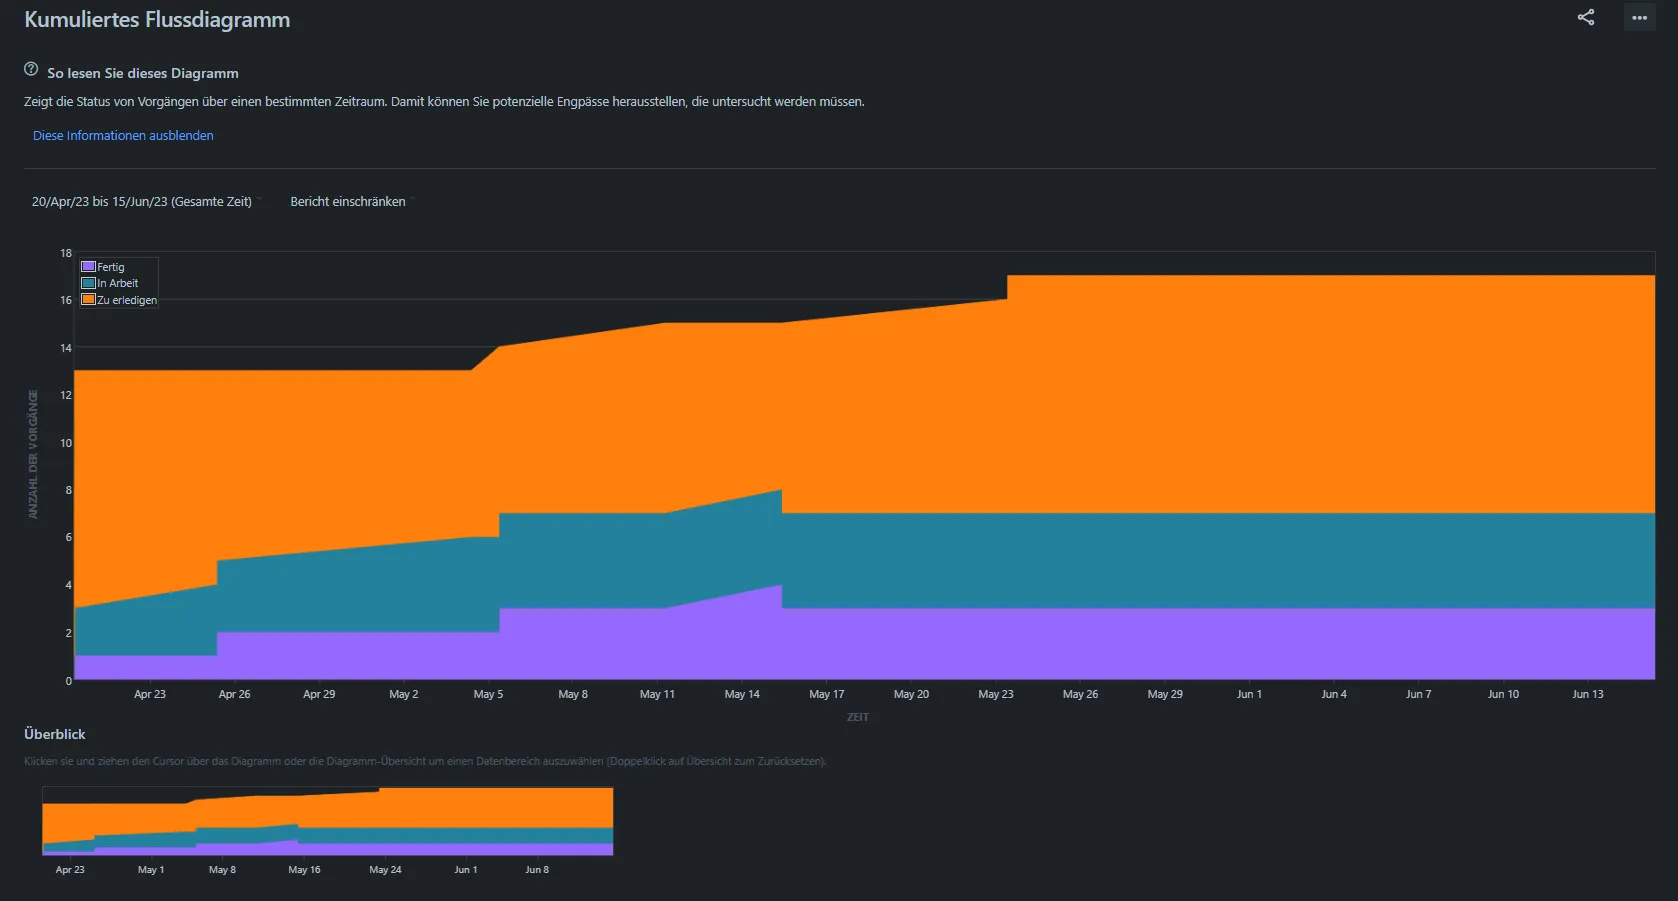Image resolution: width=1678 pixels, height=901 pixels.
Task: Click the May 16 label in overview
Action: (304, 870)
